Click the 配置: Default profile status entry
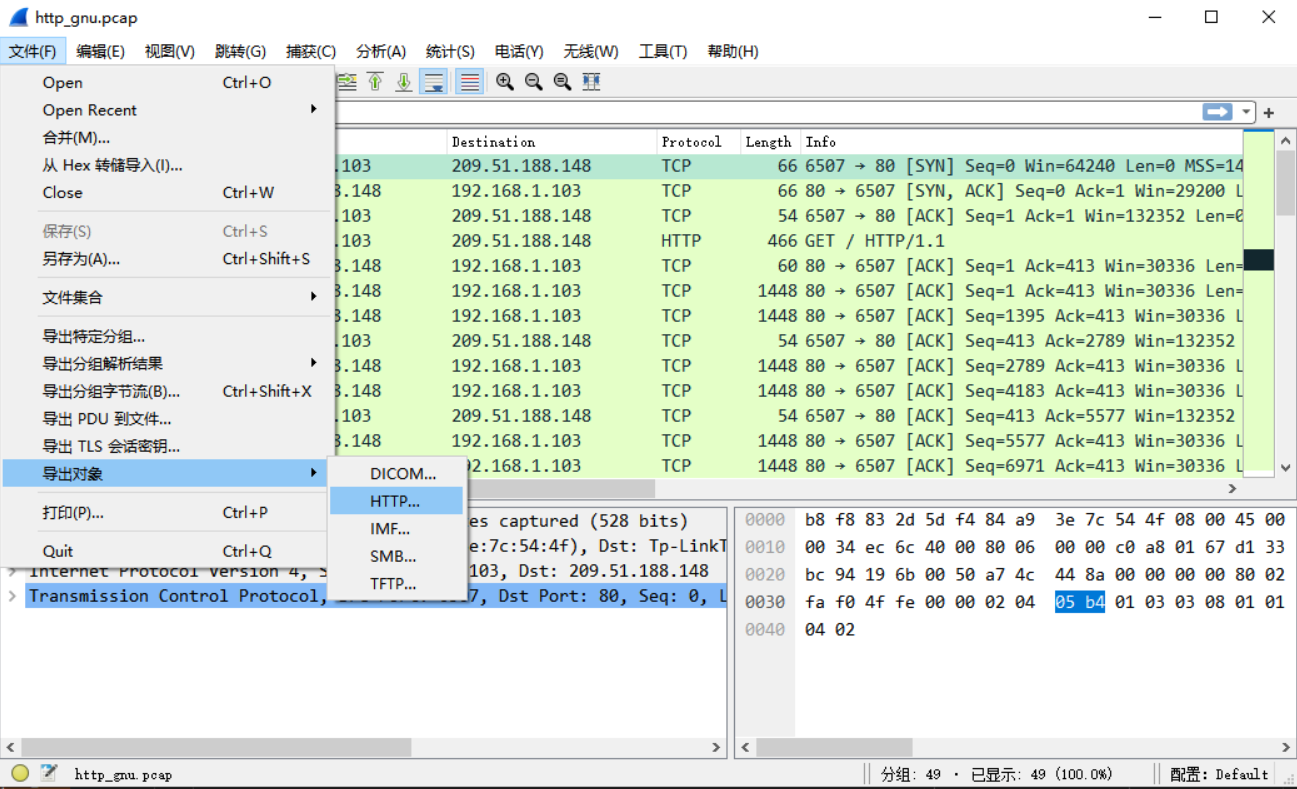The image size is (1297, 789). coord(1219,774)
